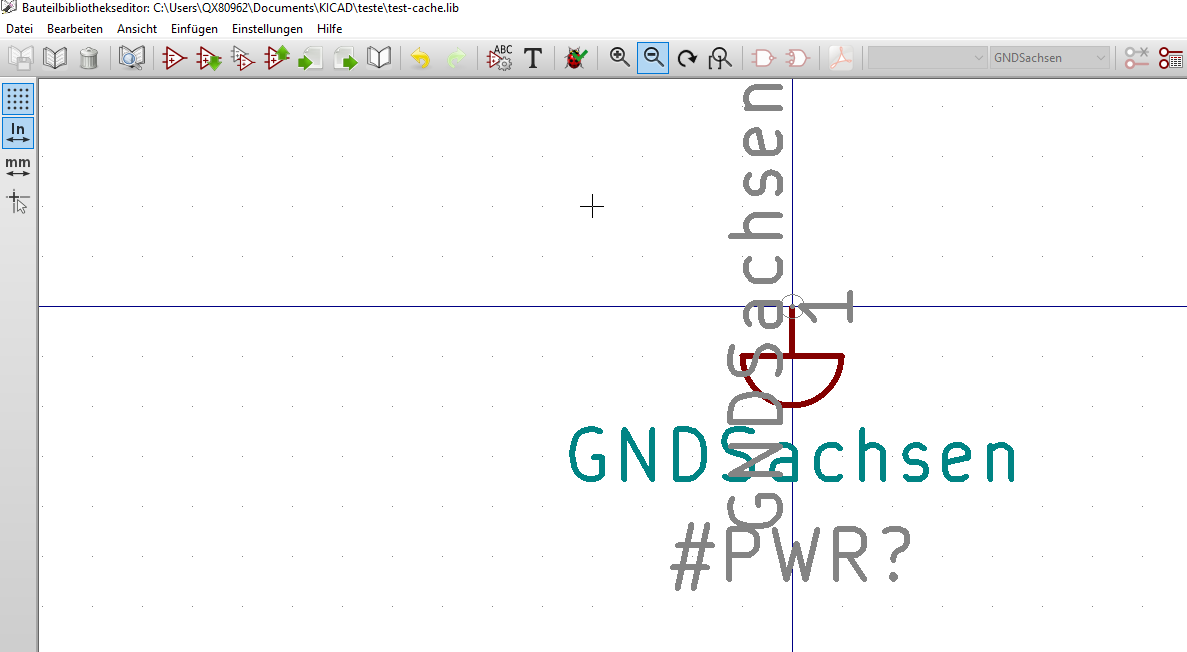Select the teal GNDSachsen value field

click(792, 455)
